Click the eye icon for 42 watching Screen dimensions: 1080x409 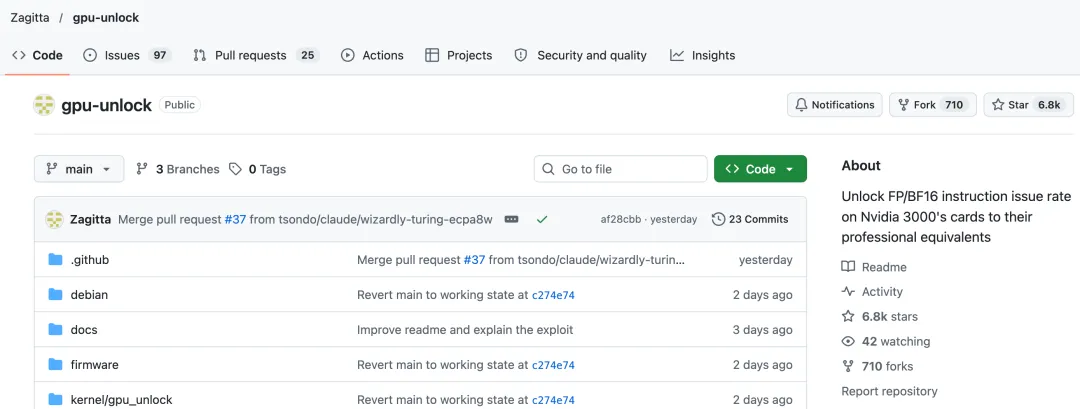[x=848, y=342]
